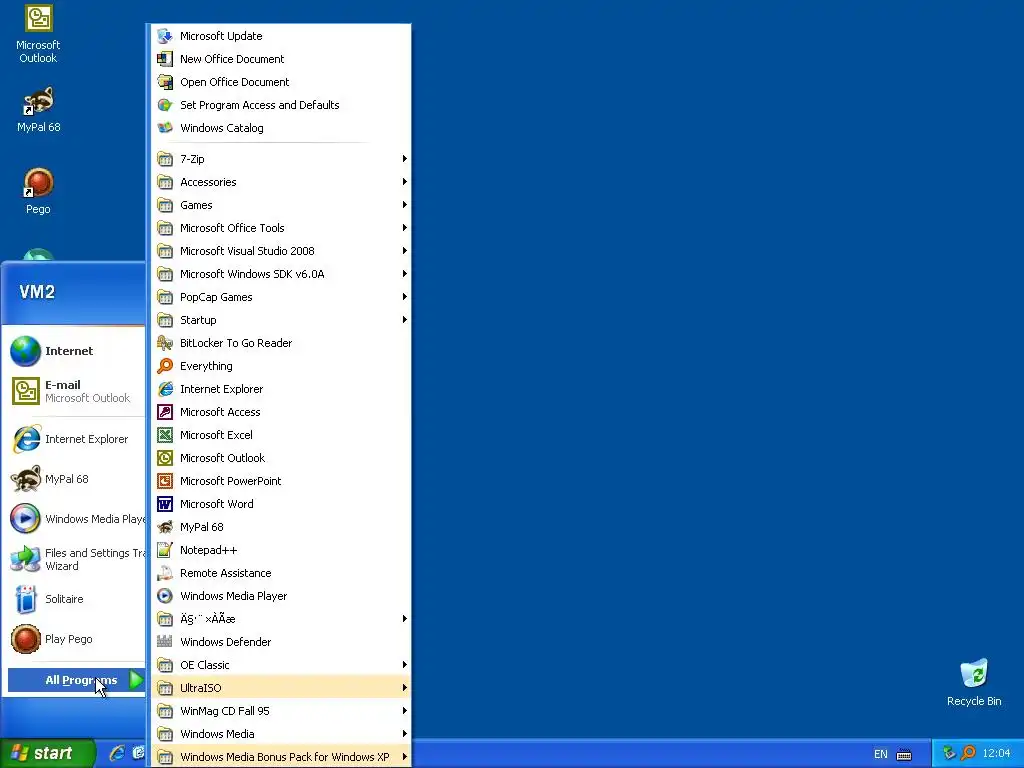Launch Play Pego from start menu
1024x768 pixels.
[x=75, y=639]
